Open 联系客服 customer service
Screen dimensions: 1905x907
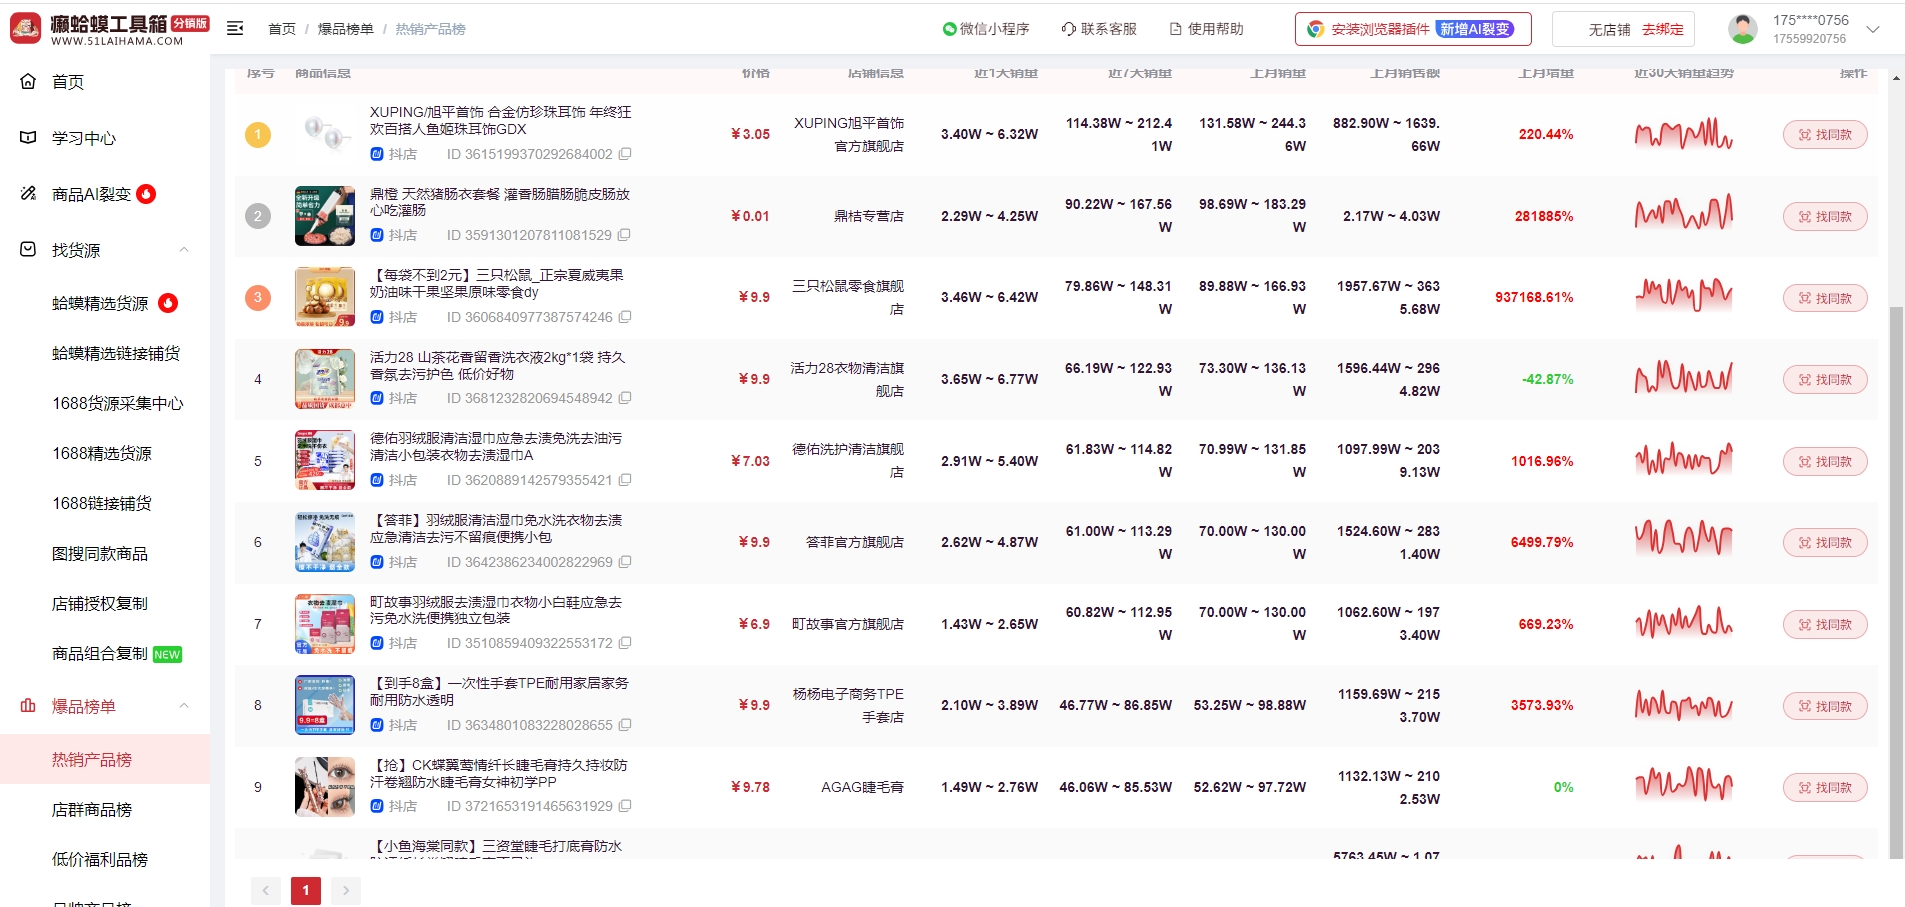coord(1099,29)
